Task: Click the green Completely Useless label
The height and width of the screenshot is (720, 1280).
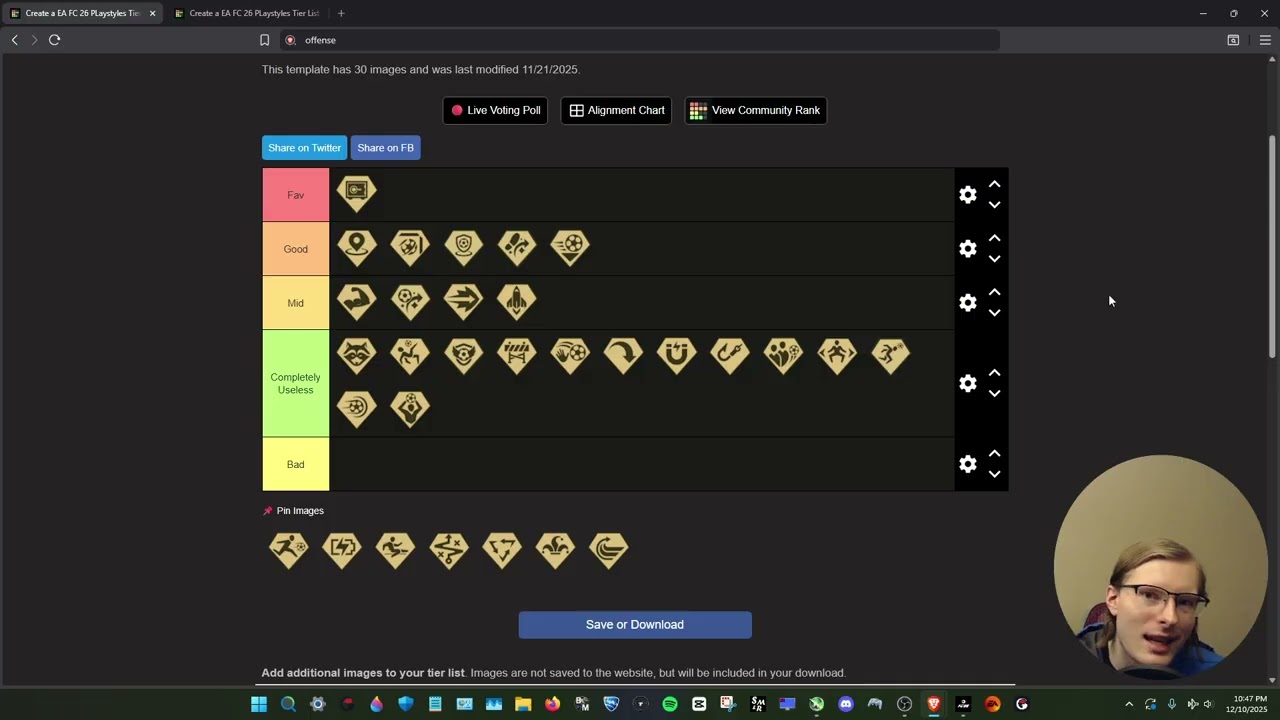Action: (296, 384)
